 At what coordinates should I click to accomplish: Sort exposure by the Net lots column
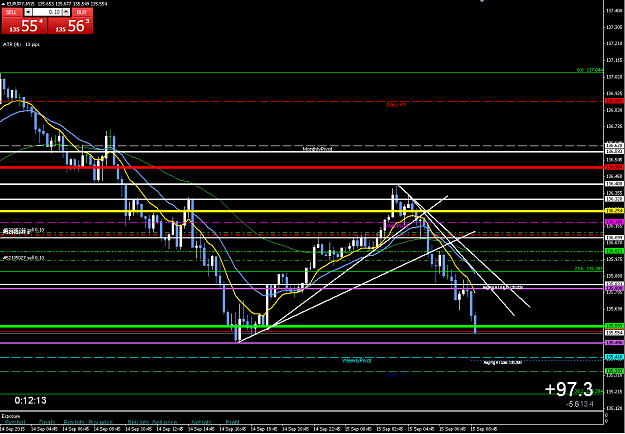click(x=200, y=422)
